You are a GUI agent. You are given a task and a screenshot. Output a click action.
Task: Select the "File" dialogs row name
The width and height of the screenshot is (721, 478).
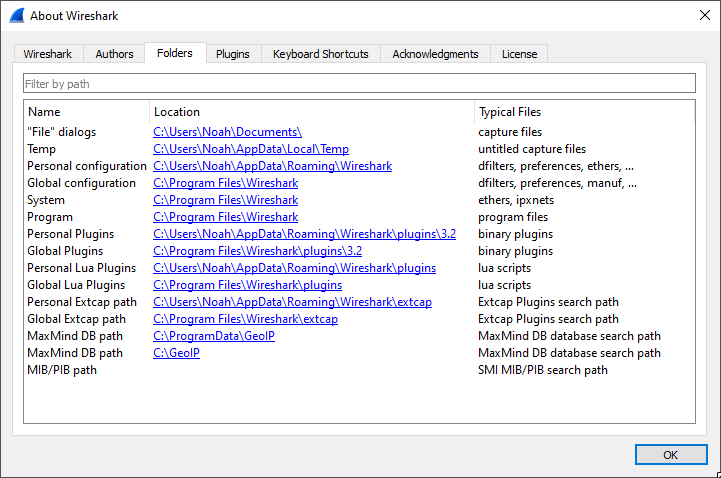click(x=62, y=132)
